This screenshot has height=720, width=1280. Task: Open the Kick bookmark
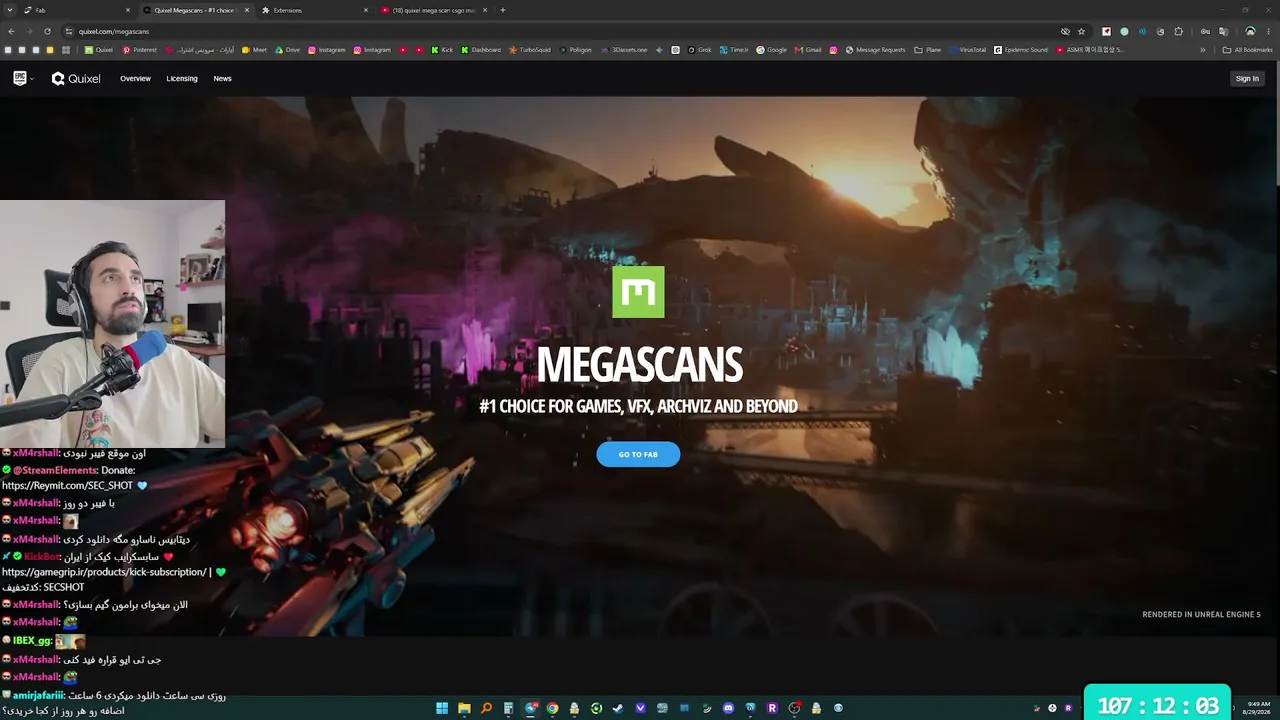coord(443,50)
